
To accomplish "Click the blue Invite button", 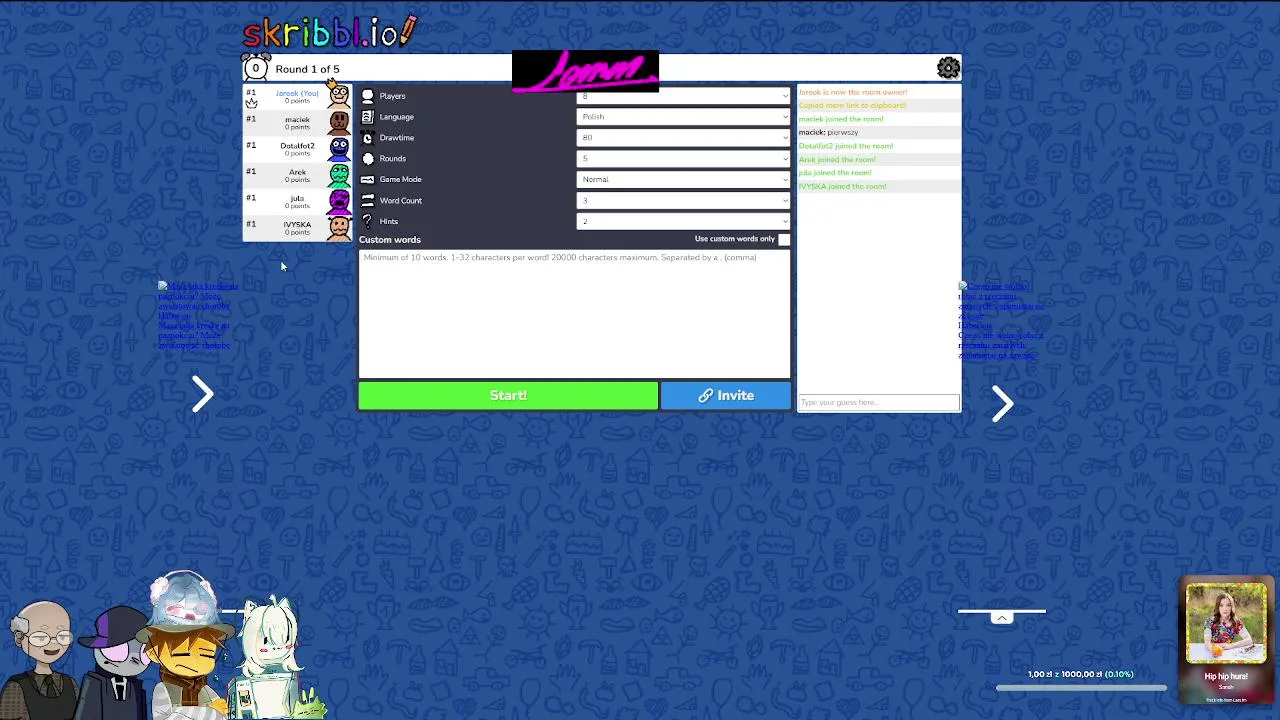I will [x=726, y=395].
